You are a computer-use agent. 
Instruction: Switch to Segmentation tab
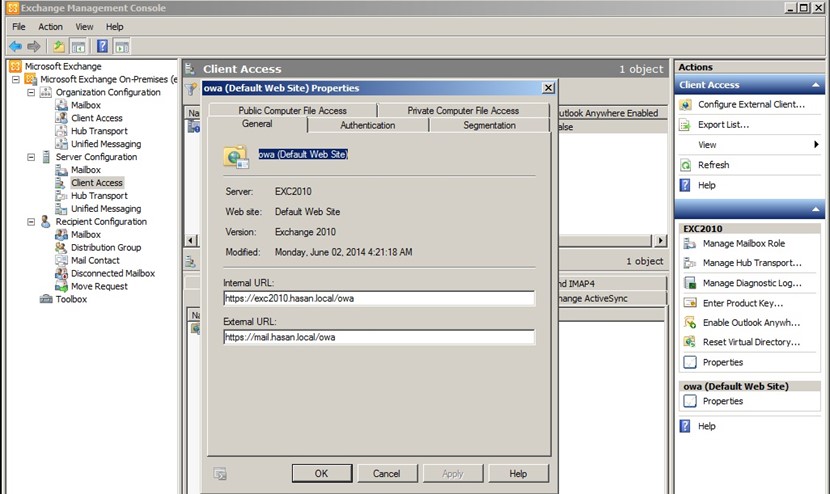point(489,125)
